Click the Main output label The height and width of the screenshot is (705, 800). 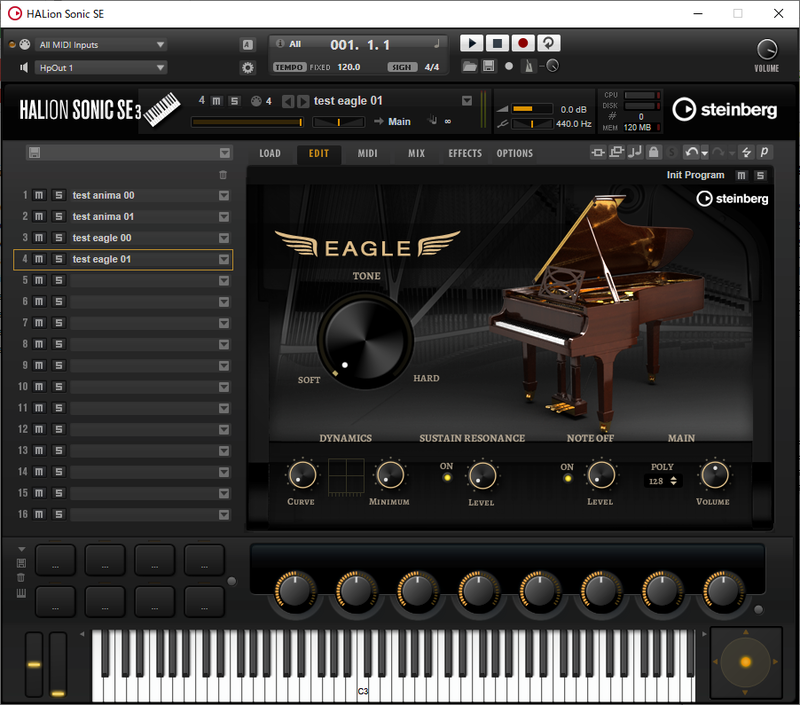(399, 121)
